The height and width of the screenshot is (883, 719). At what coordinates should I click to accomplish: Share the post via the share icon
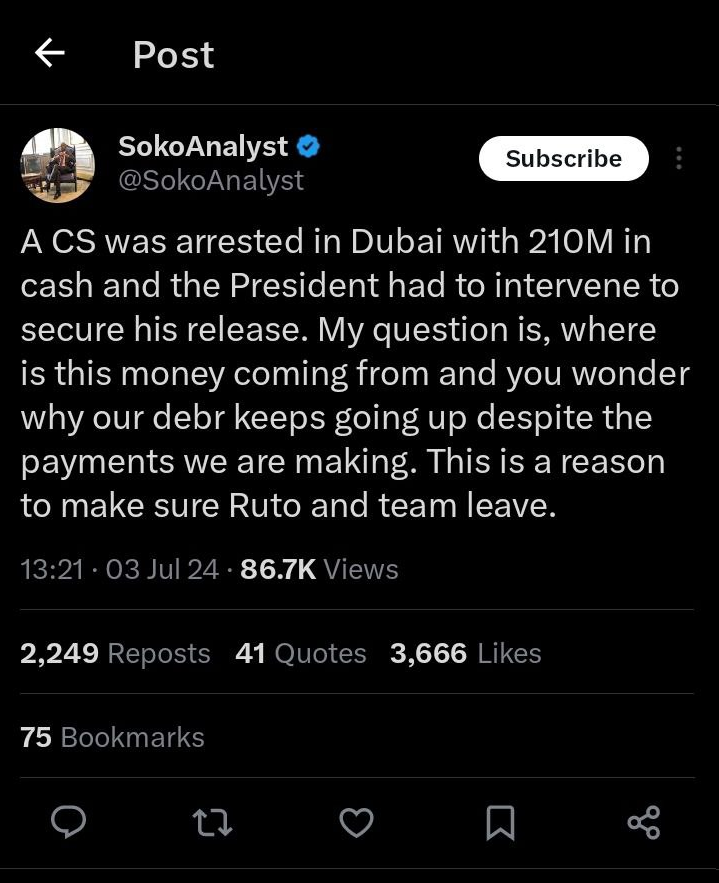pyautogui.click(x=643, y=823)
